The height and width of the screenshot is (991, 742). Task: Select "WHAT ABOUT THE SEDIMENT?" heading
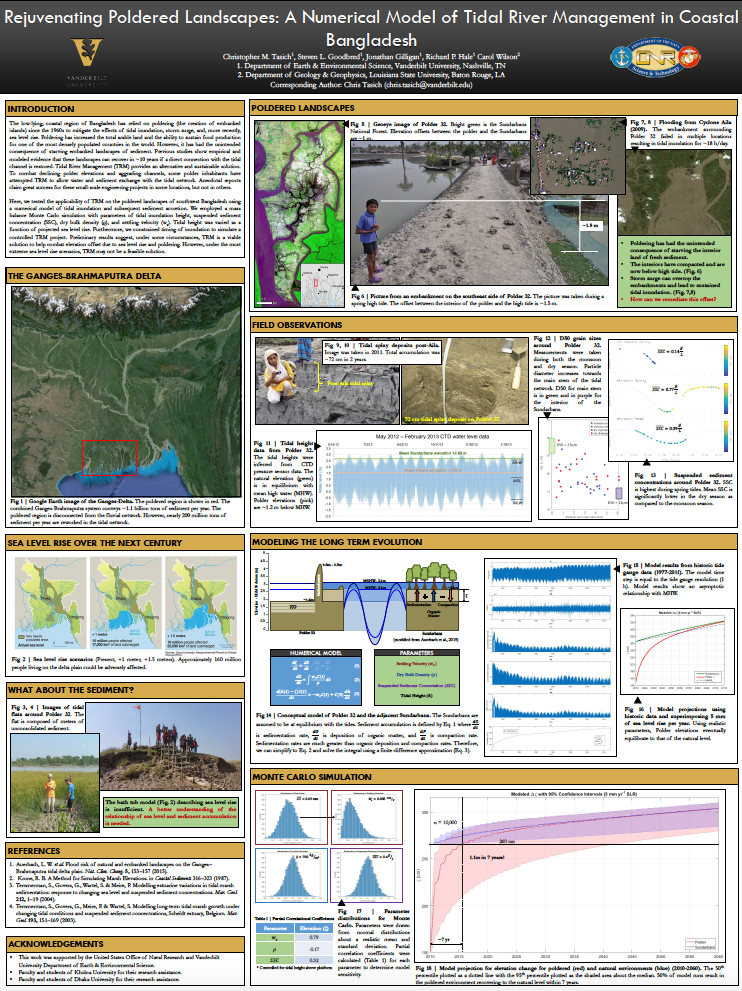(x=125, y=690)
